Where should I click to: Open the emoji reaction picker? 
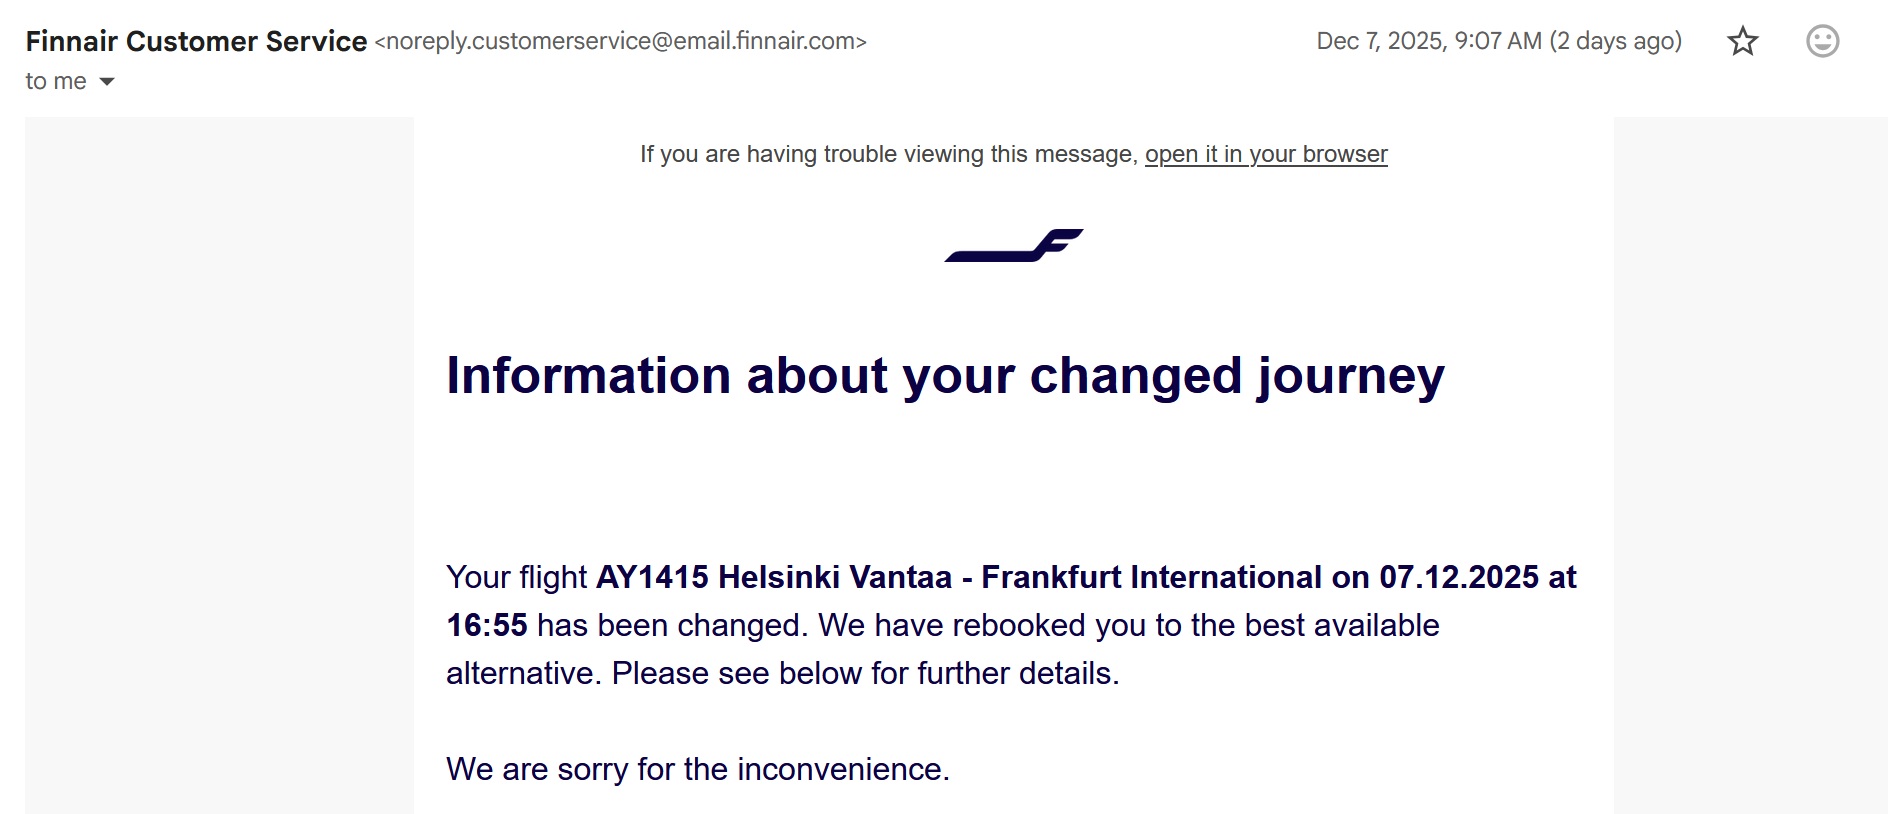point(1822,41)
